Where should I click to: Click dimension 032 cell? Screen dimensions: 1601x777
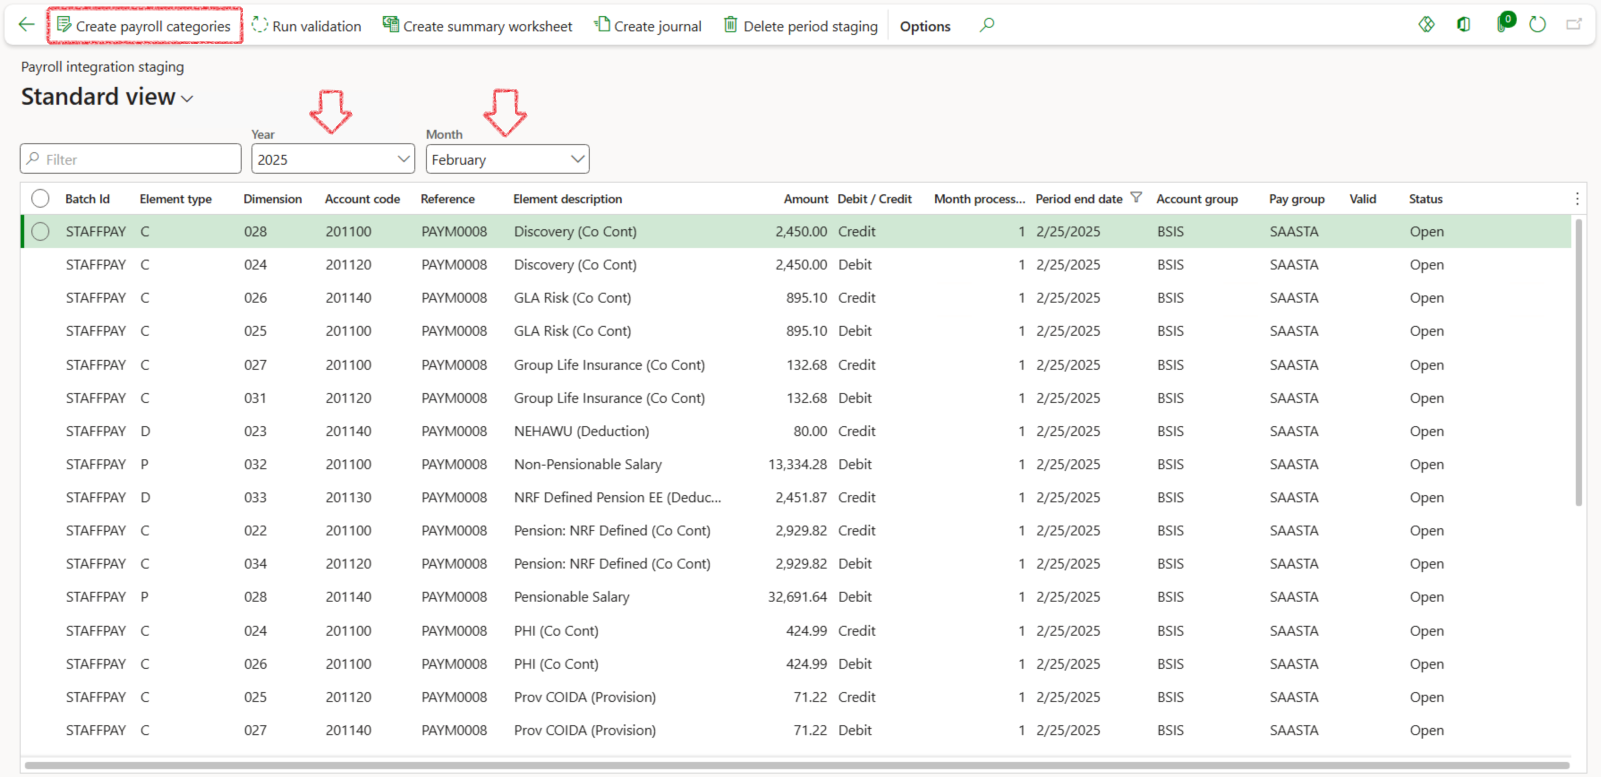(x=256, y=464)
